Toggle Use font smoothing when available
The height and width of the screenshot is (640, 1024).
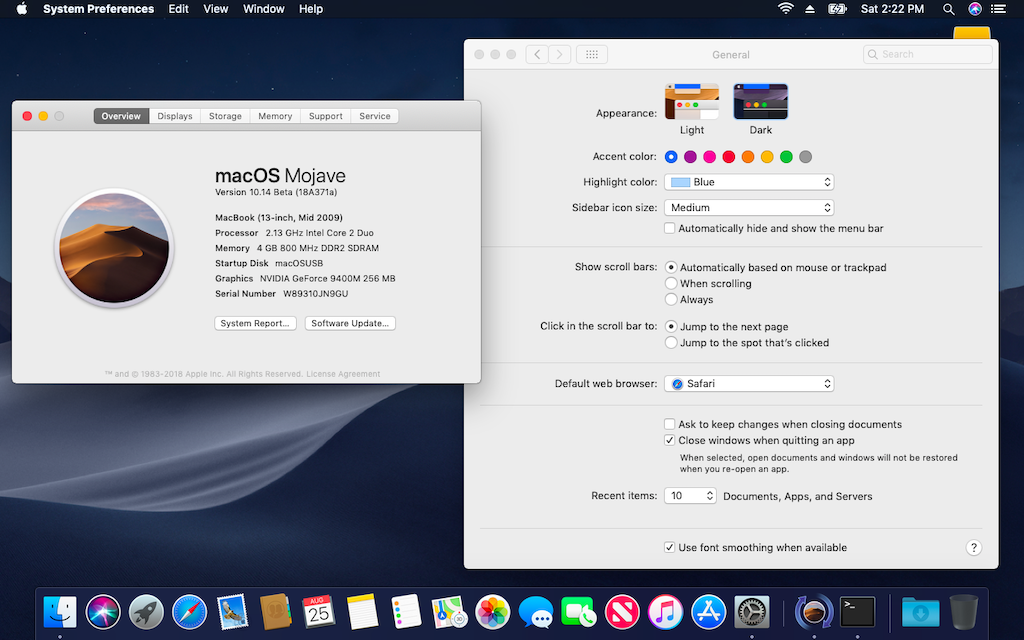coord(669,547)
